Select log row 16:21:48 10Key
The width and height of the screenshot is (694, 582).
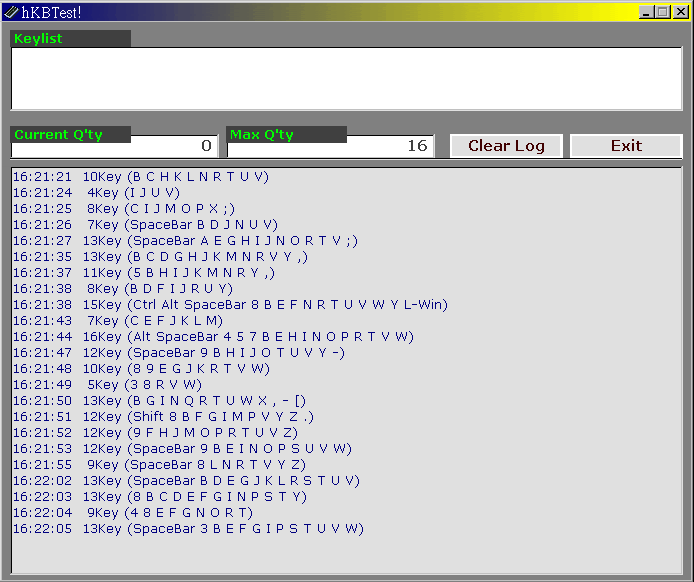click(x=141, y=369)
